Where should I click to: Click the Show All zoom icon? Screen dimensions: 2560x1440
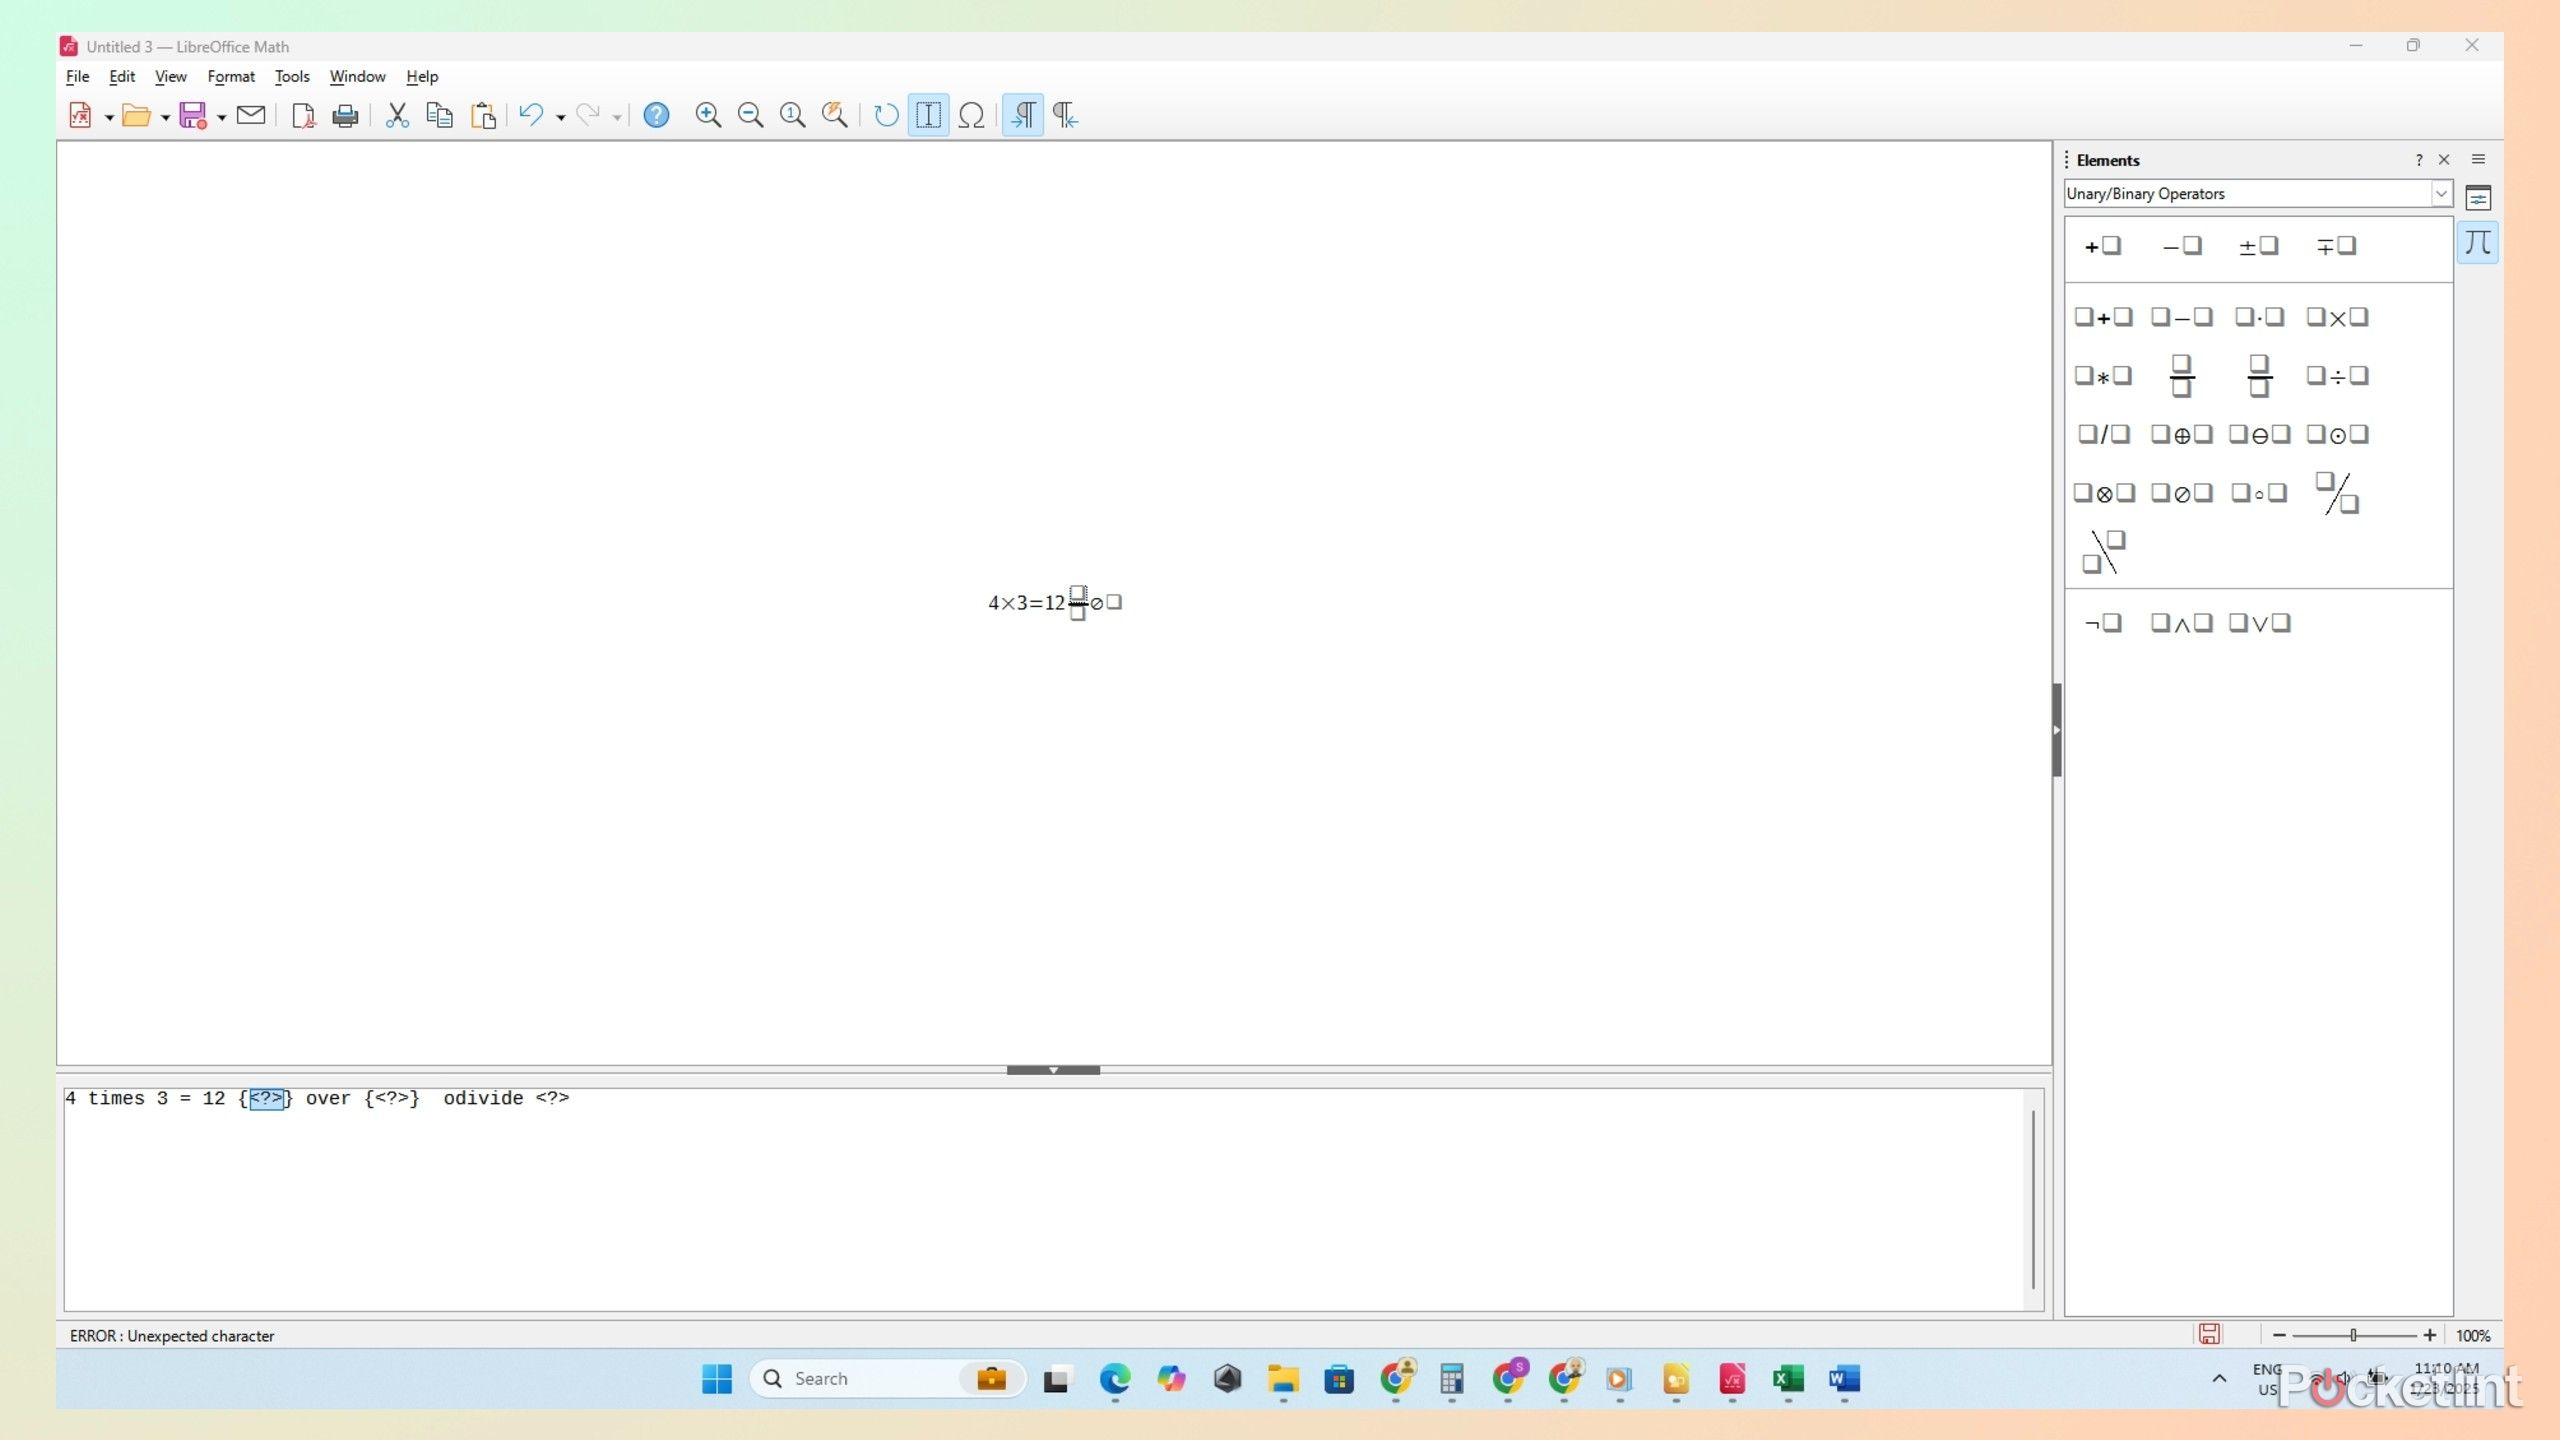(x=835, y=115)
